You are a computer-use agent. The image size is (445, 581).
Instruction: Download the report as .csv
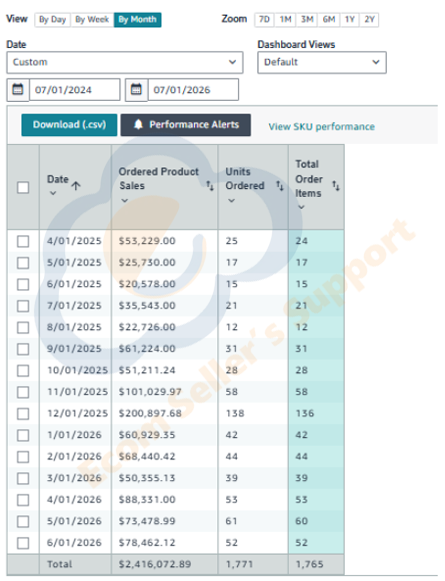coord(69,125)
